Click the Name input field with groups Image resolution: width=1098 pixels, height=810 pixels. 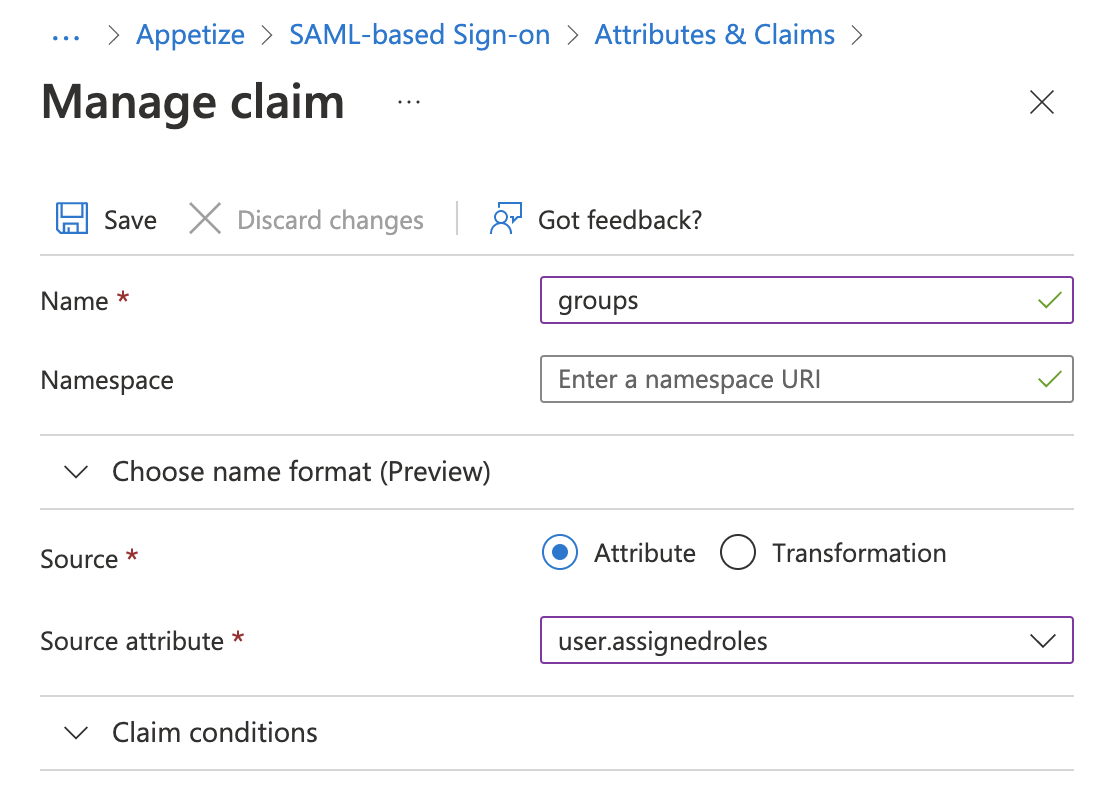(x=780, y=301)
